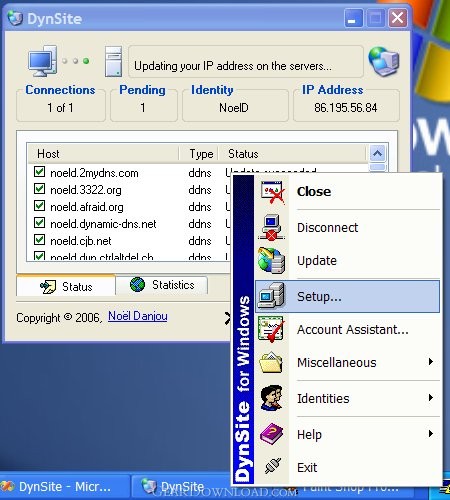Screen dimensions: 450x500
Task: Open the Identities menu entry
Action: 348,398
